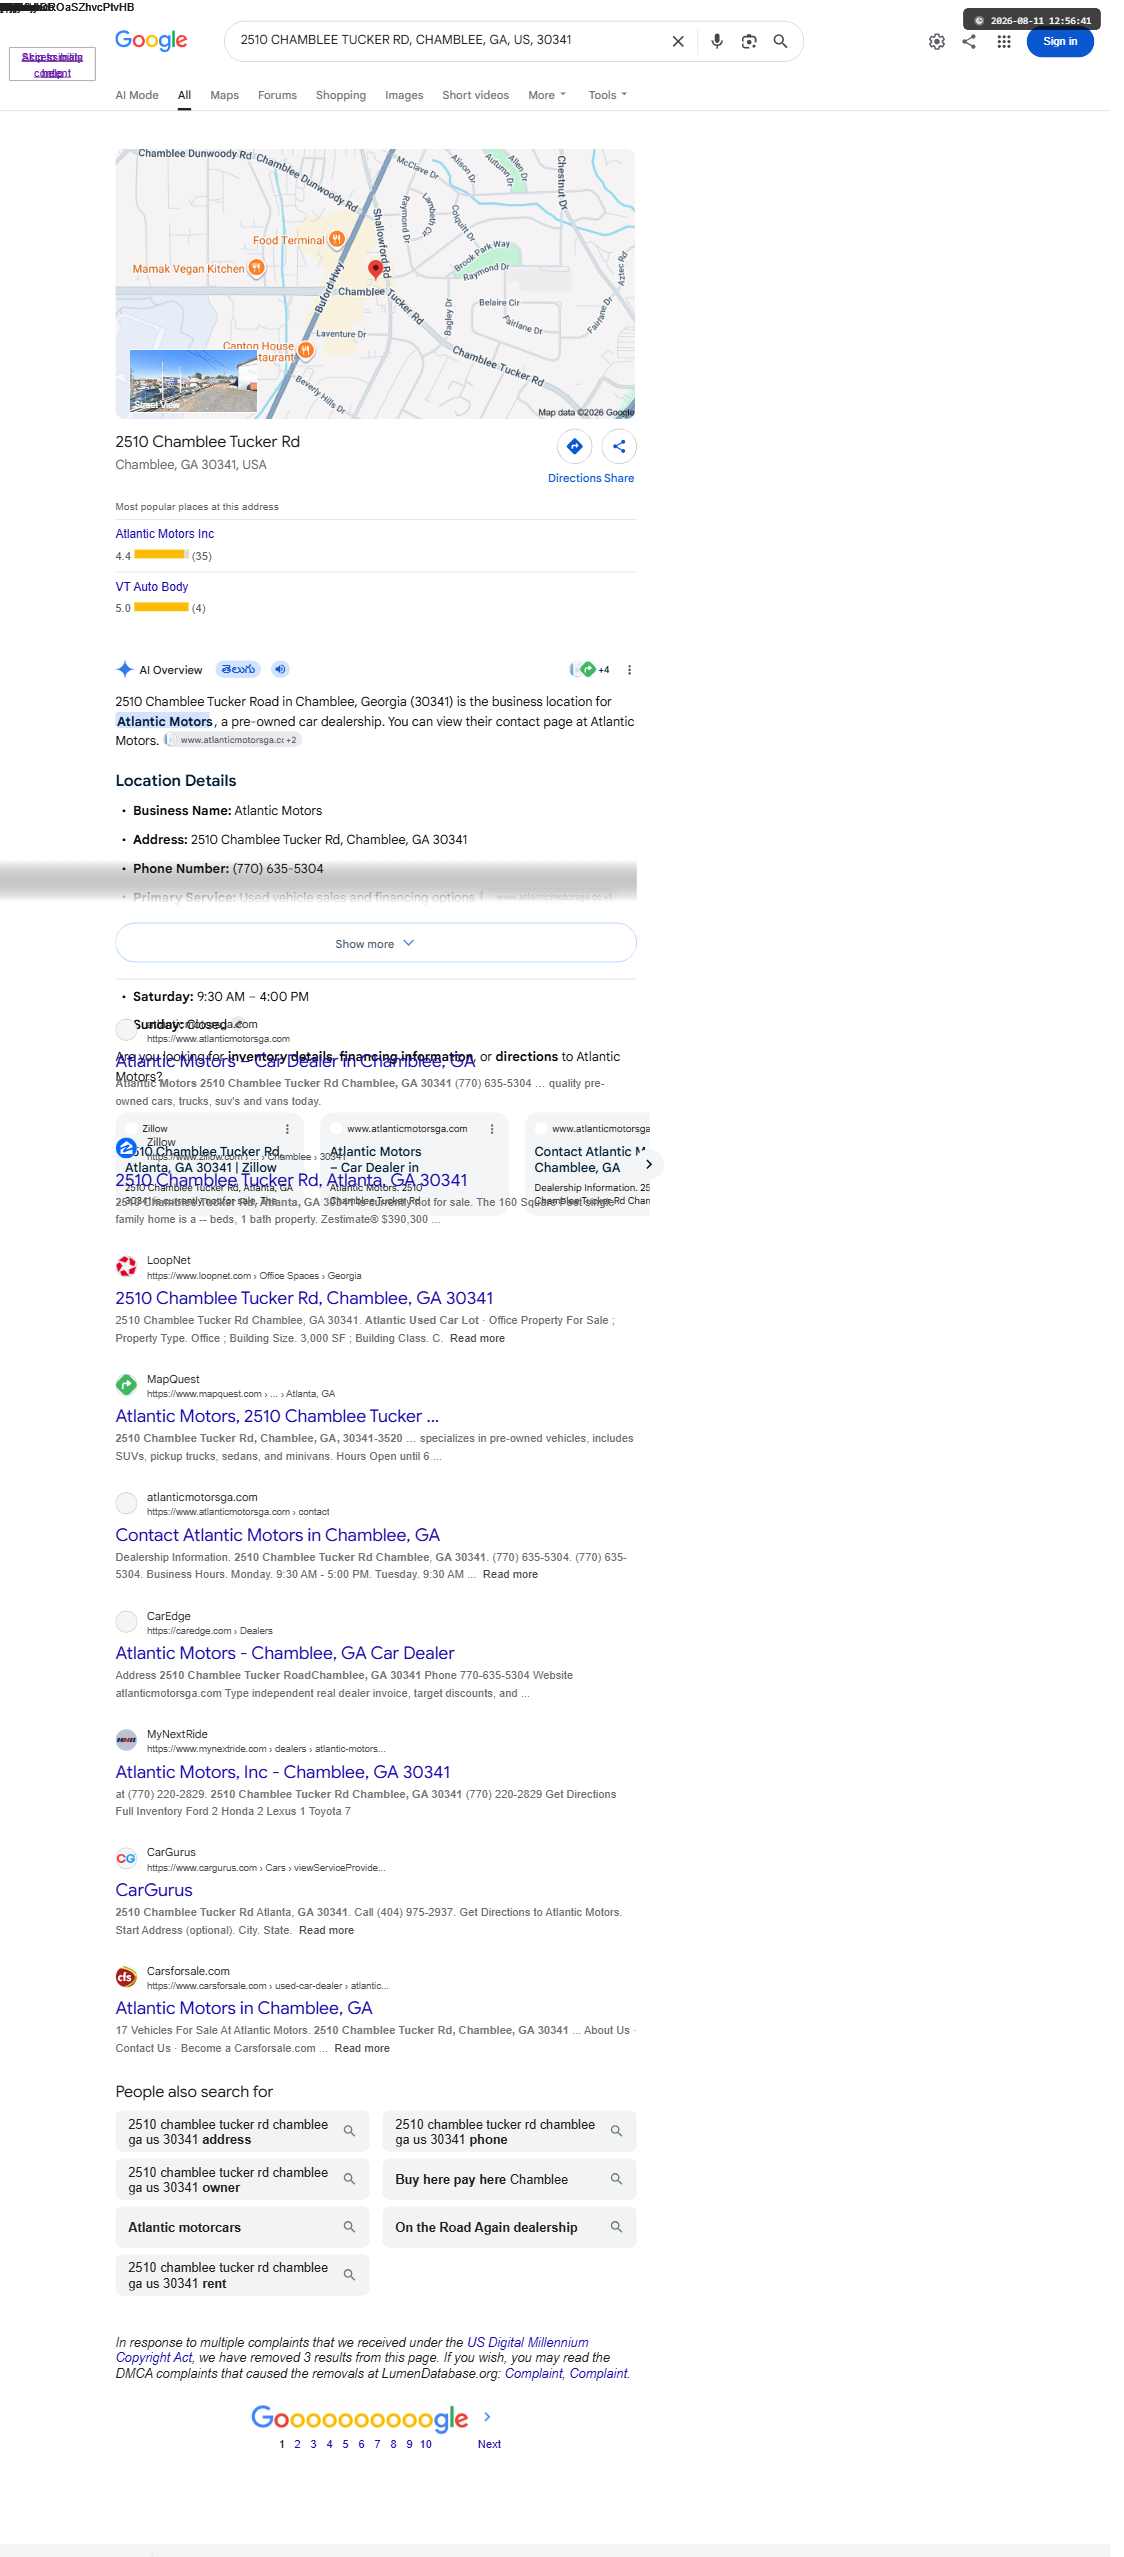Click CarGurus favicon

[x=126, y=1858]
